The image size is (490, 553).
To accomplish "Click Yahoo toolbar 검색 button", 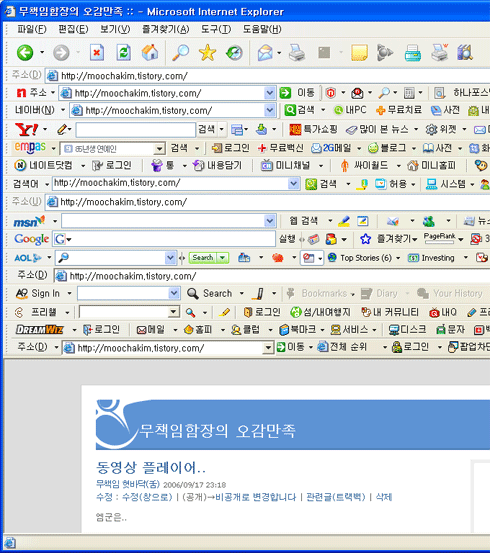I will coord(207,129).
